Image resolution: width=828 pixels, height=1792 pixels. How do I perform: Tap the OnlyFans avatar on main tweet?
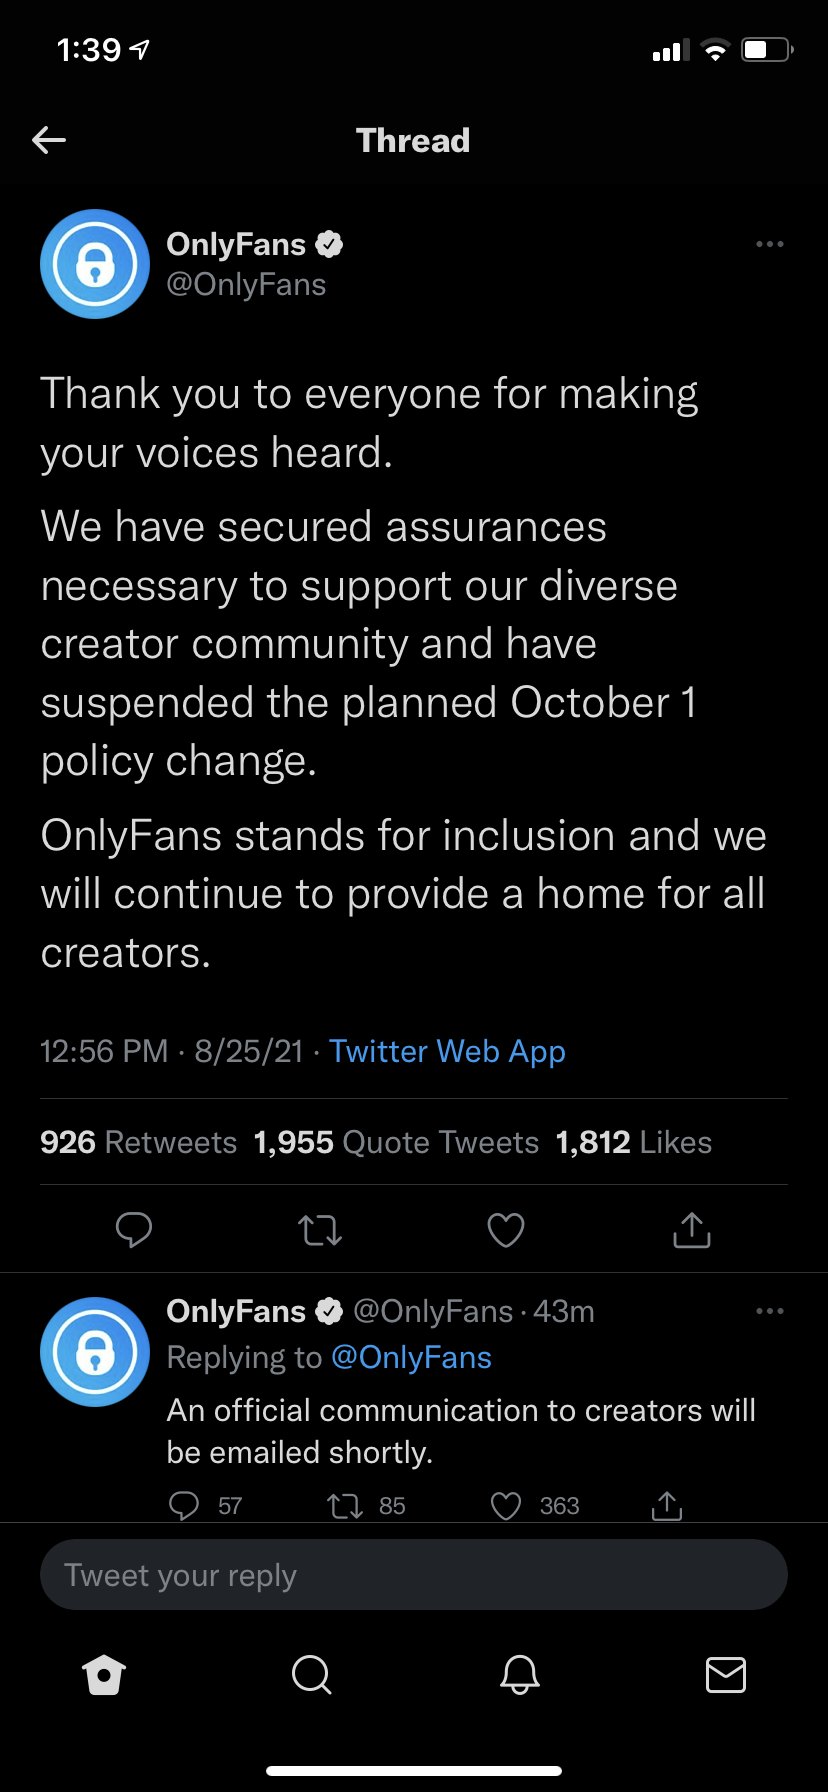[95, 264]
